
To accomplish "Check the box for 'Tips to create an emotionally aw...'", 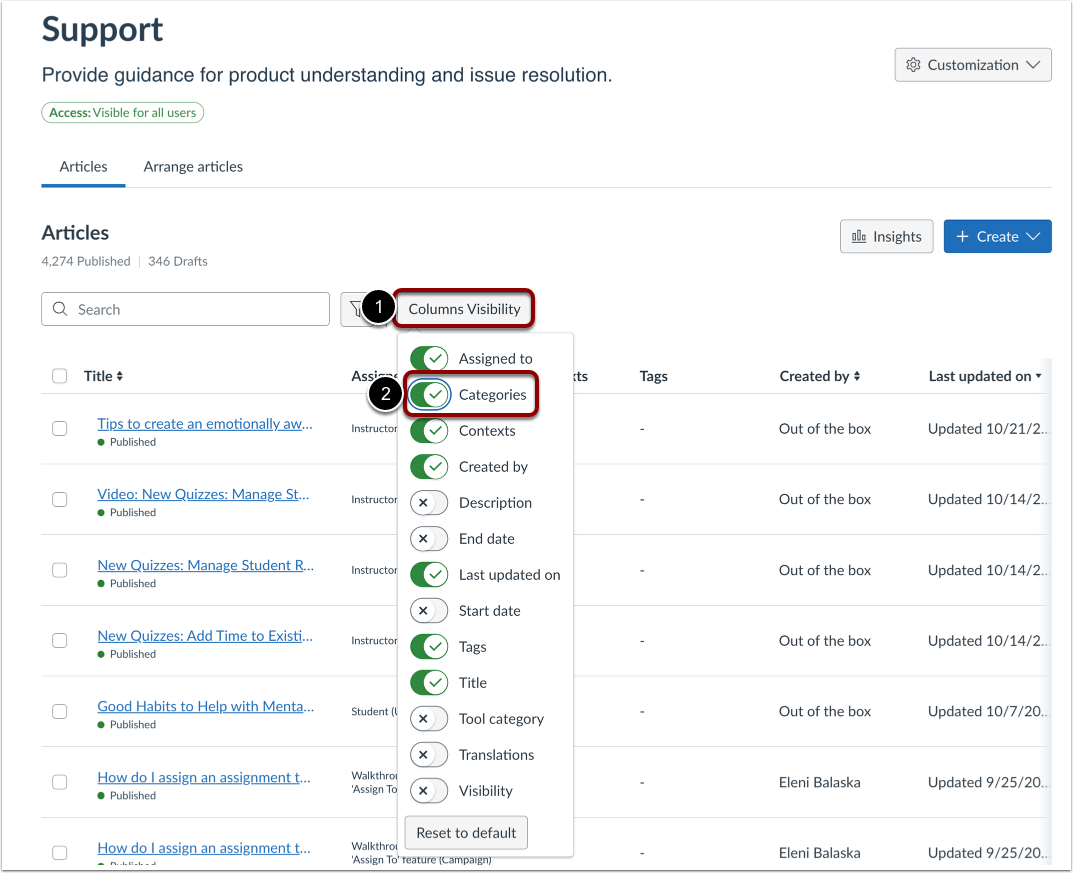I will point(60,429).
